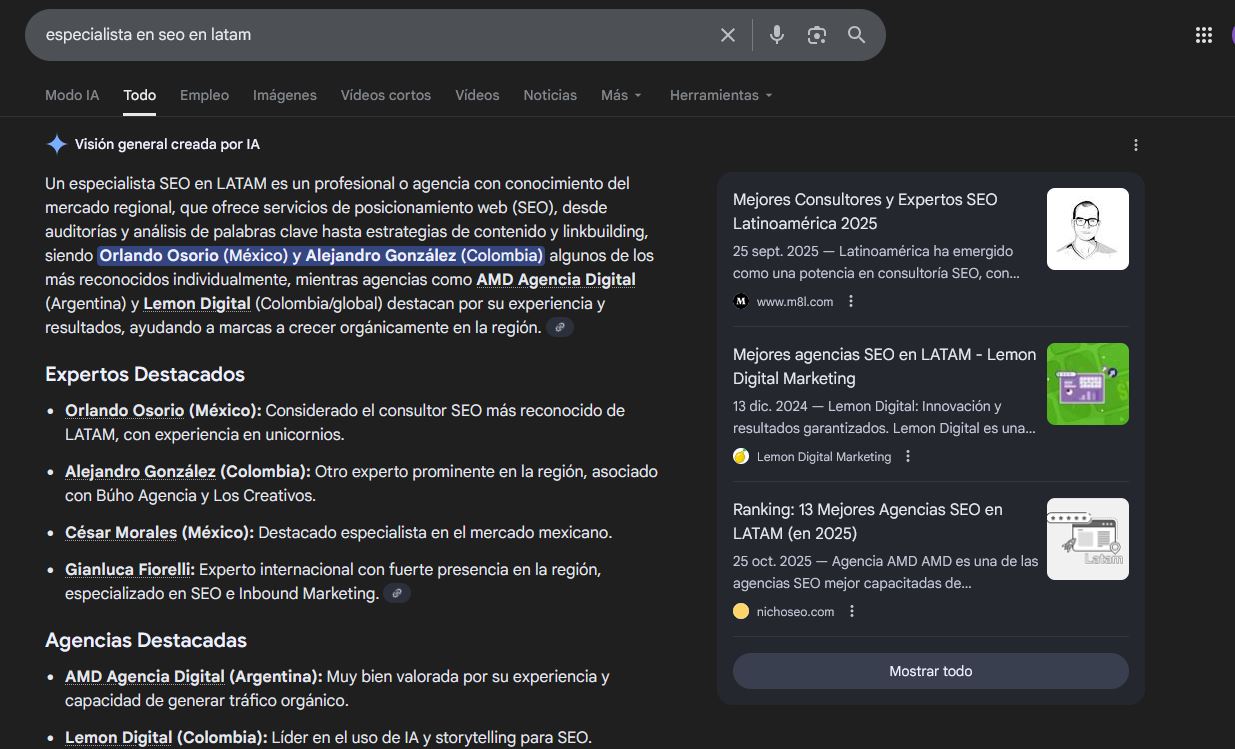Start voice search with the microphone icon
Image resolution: width=1235 pixels, height=749 pixels.
(x=777, y=35)
